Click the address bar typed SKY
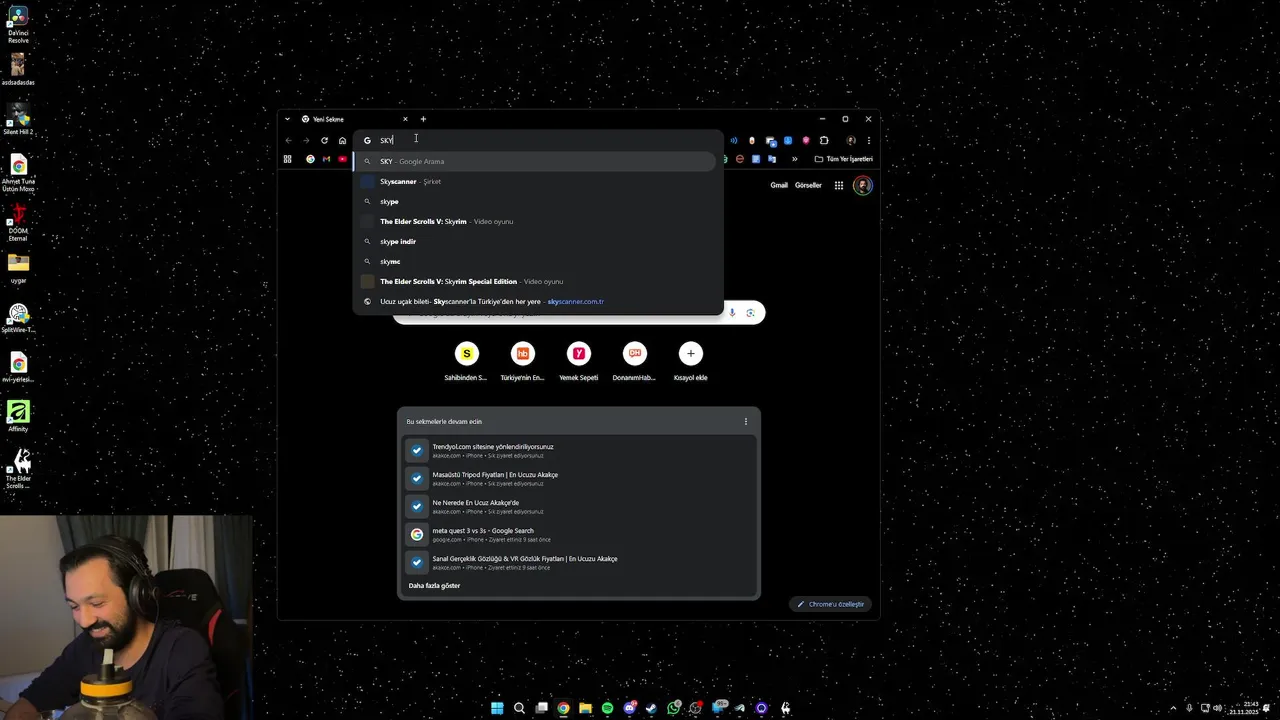 click(x=538, y=140)
